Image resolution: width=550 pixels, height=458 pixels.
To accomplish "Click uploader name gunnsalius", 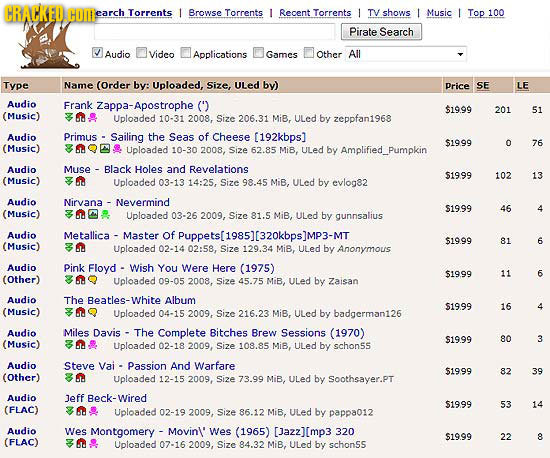I will pyautogui.click(x=359, y=216).
